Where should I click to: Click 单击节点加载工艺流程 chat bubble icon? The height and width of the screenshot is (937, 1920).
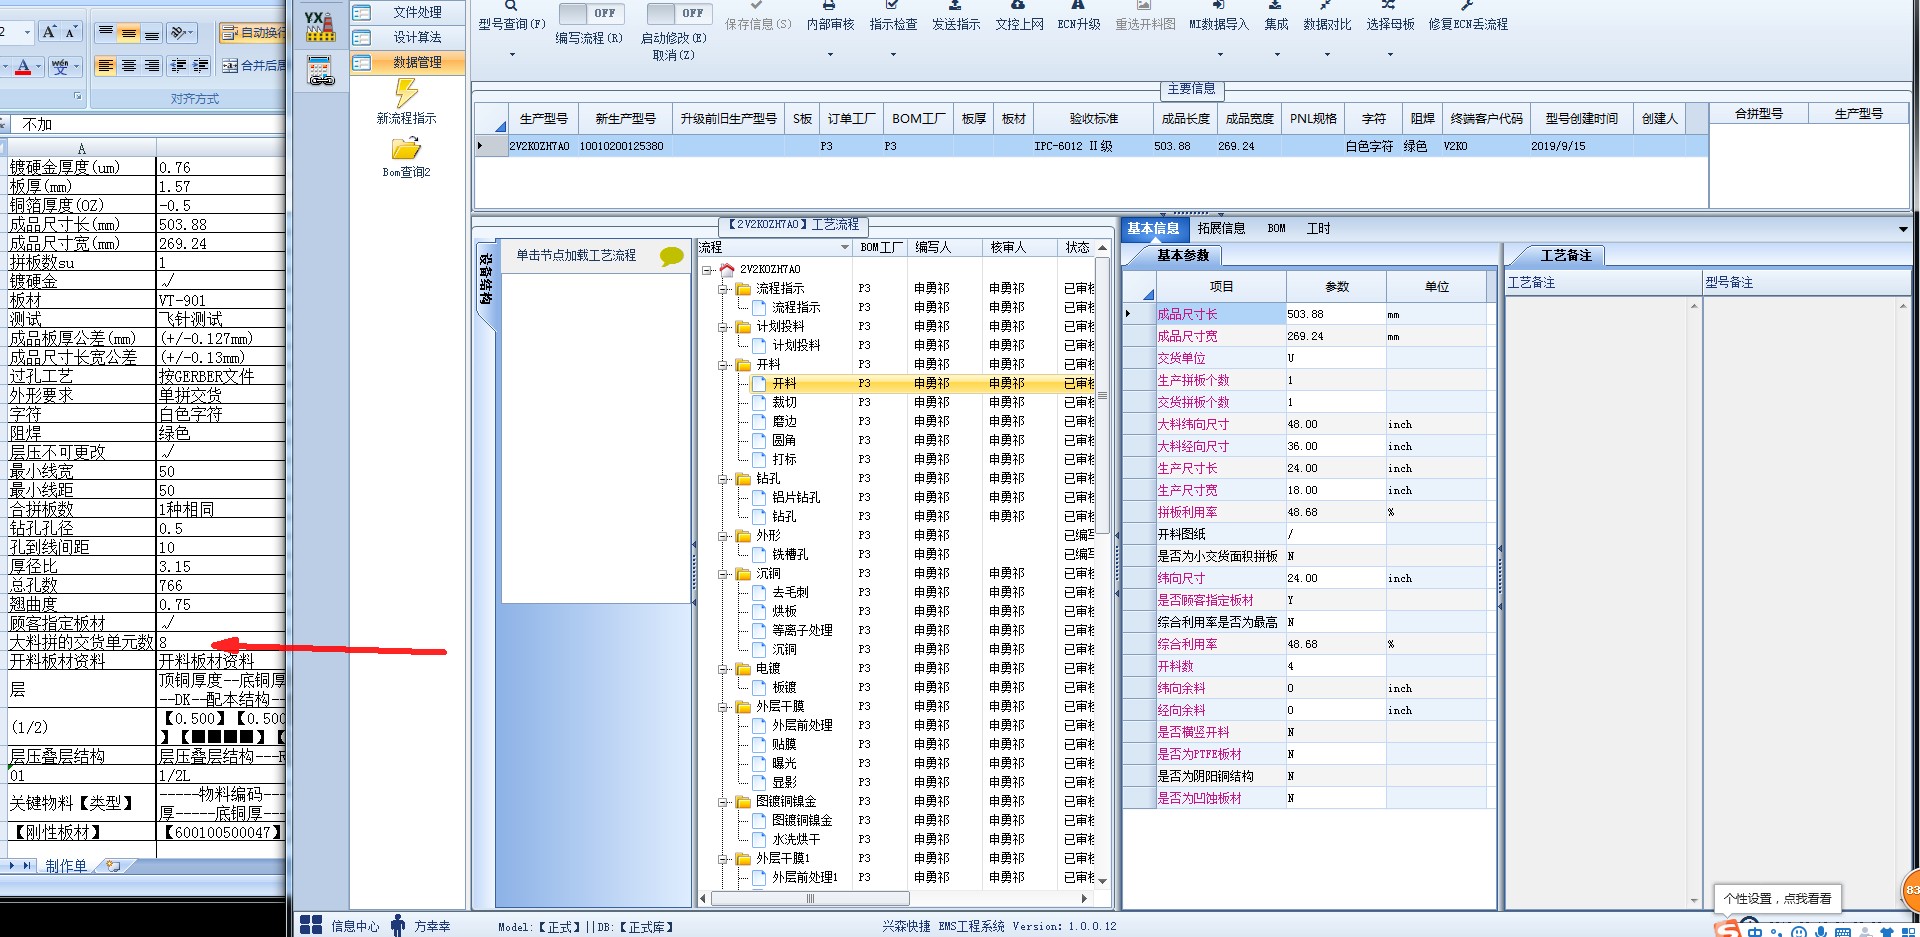click(x=672, y=256)
